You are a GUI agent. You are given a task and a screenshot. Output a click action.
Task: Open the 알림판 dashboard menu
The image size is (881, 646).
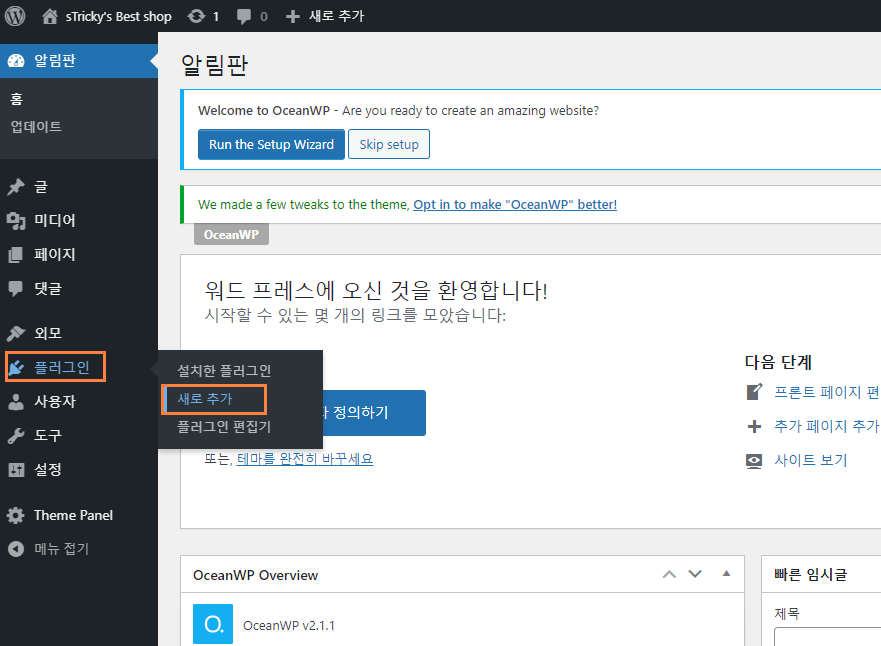[79, 61]
